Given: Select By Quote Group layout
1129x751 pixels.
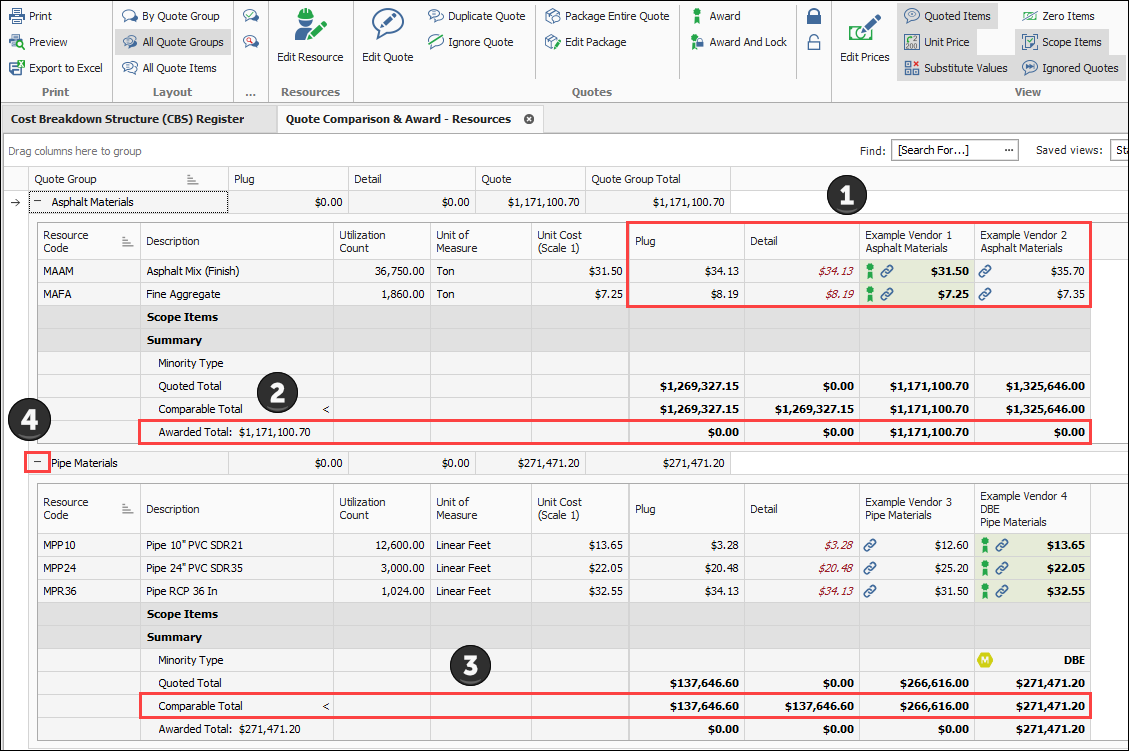Looking at the screenshot, I should [170, 16].
